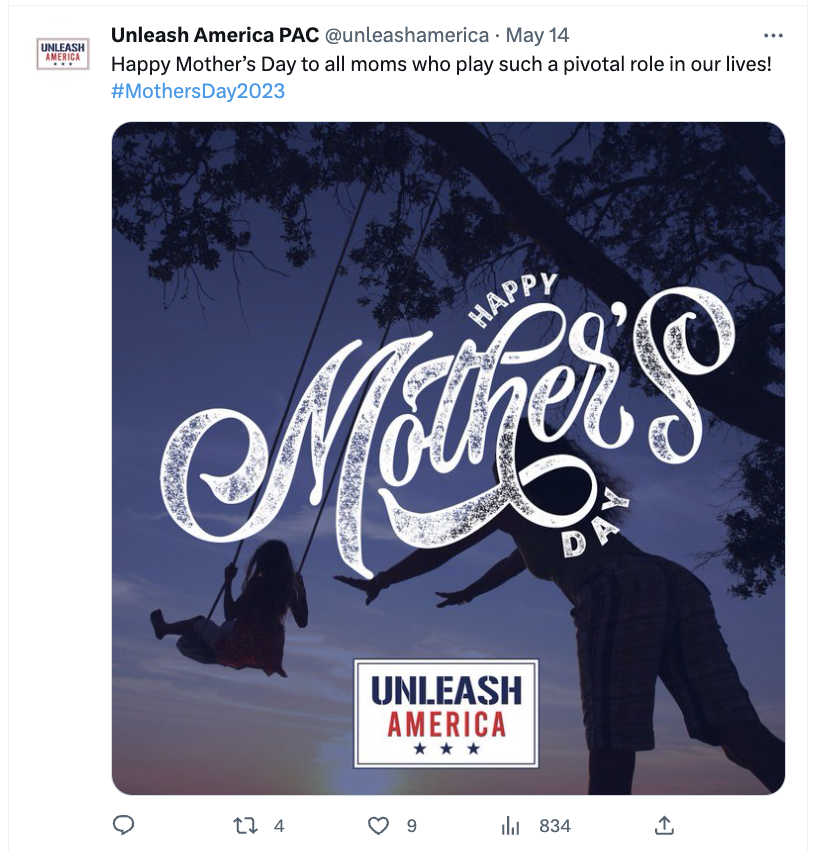
Task: View tweet analytics bar chart icon
Action: pyautogui.click(x=510, y=826)
